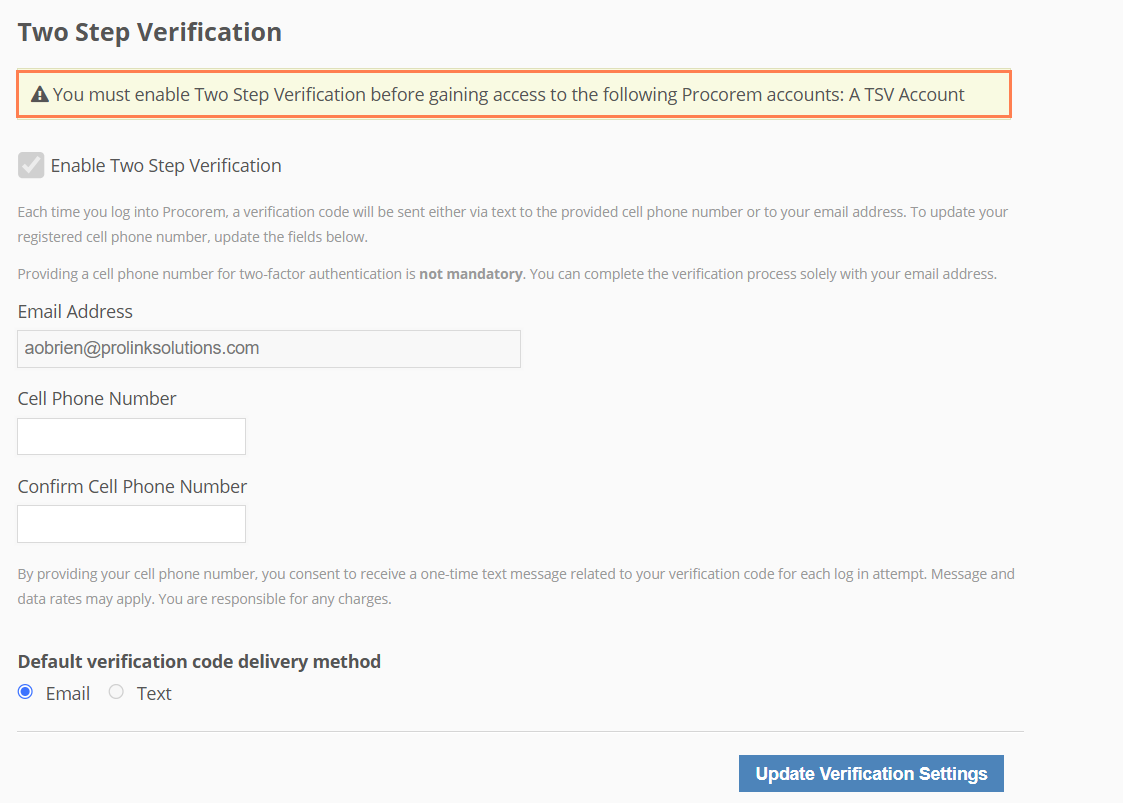Select the Email delivery radio button
Viewport: 1123px width, 803px height.
26,692
